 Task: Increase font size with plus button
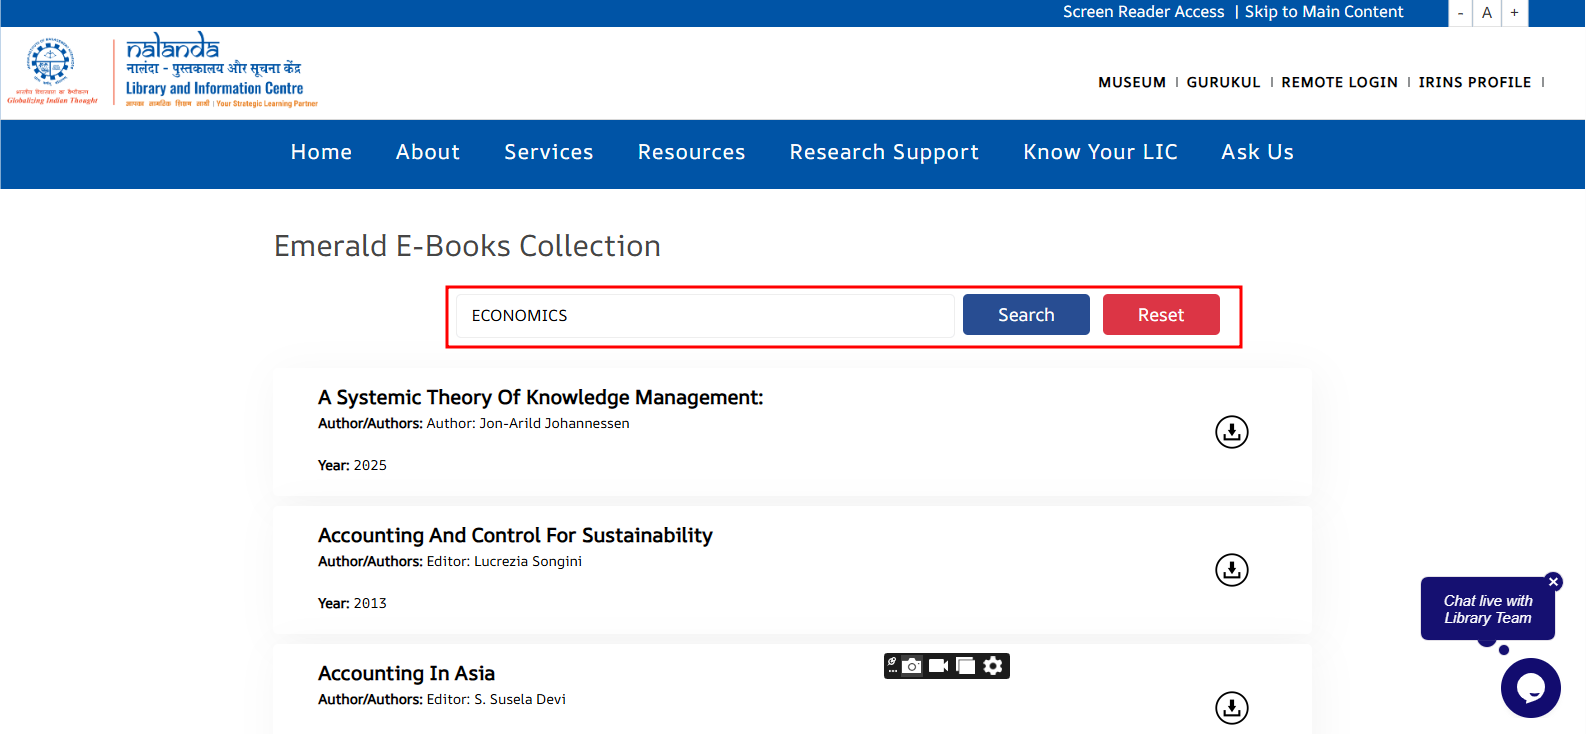tap(1514, 13)
